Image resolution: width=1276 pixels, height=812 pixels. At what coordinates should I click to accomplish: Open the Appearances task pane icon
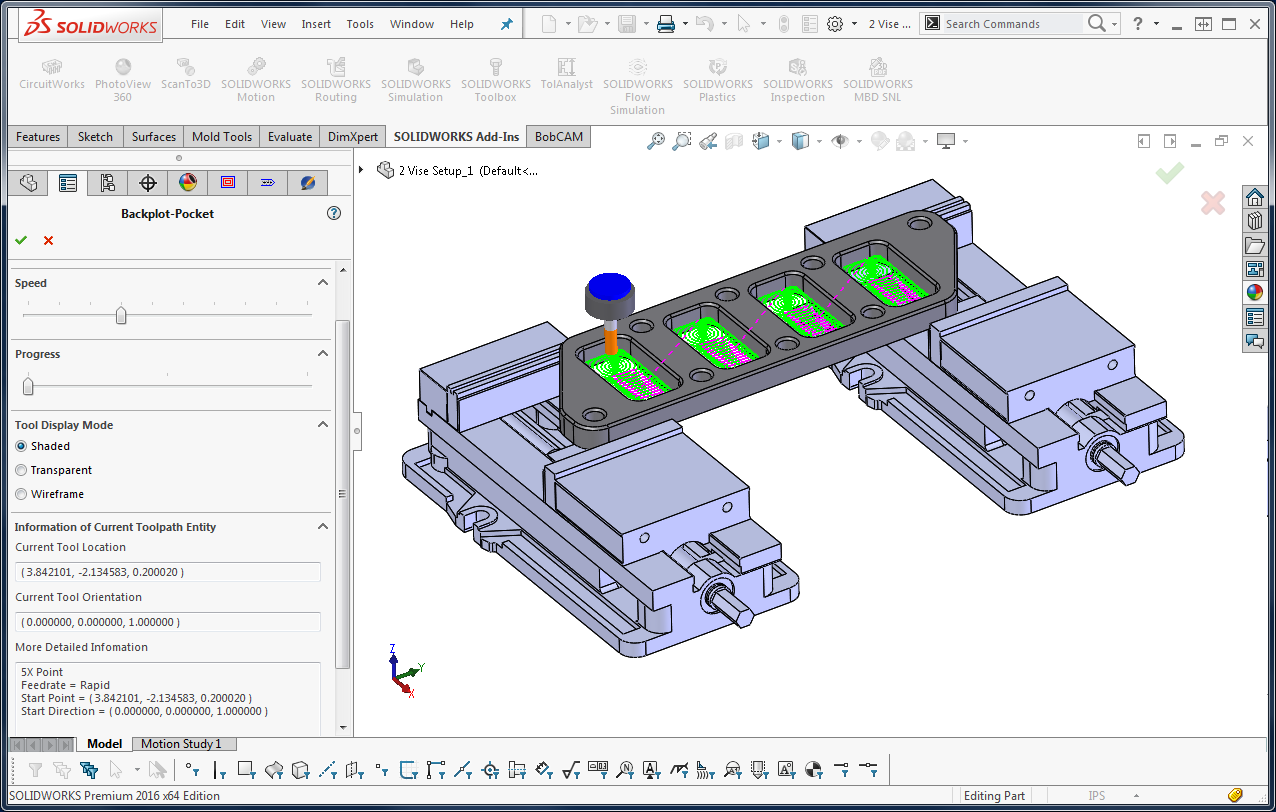(1254, 293)
